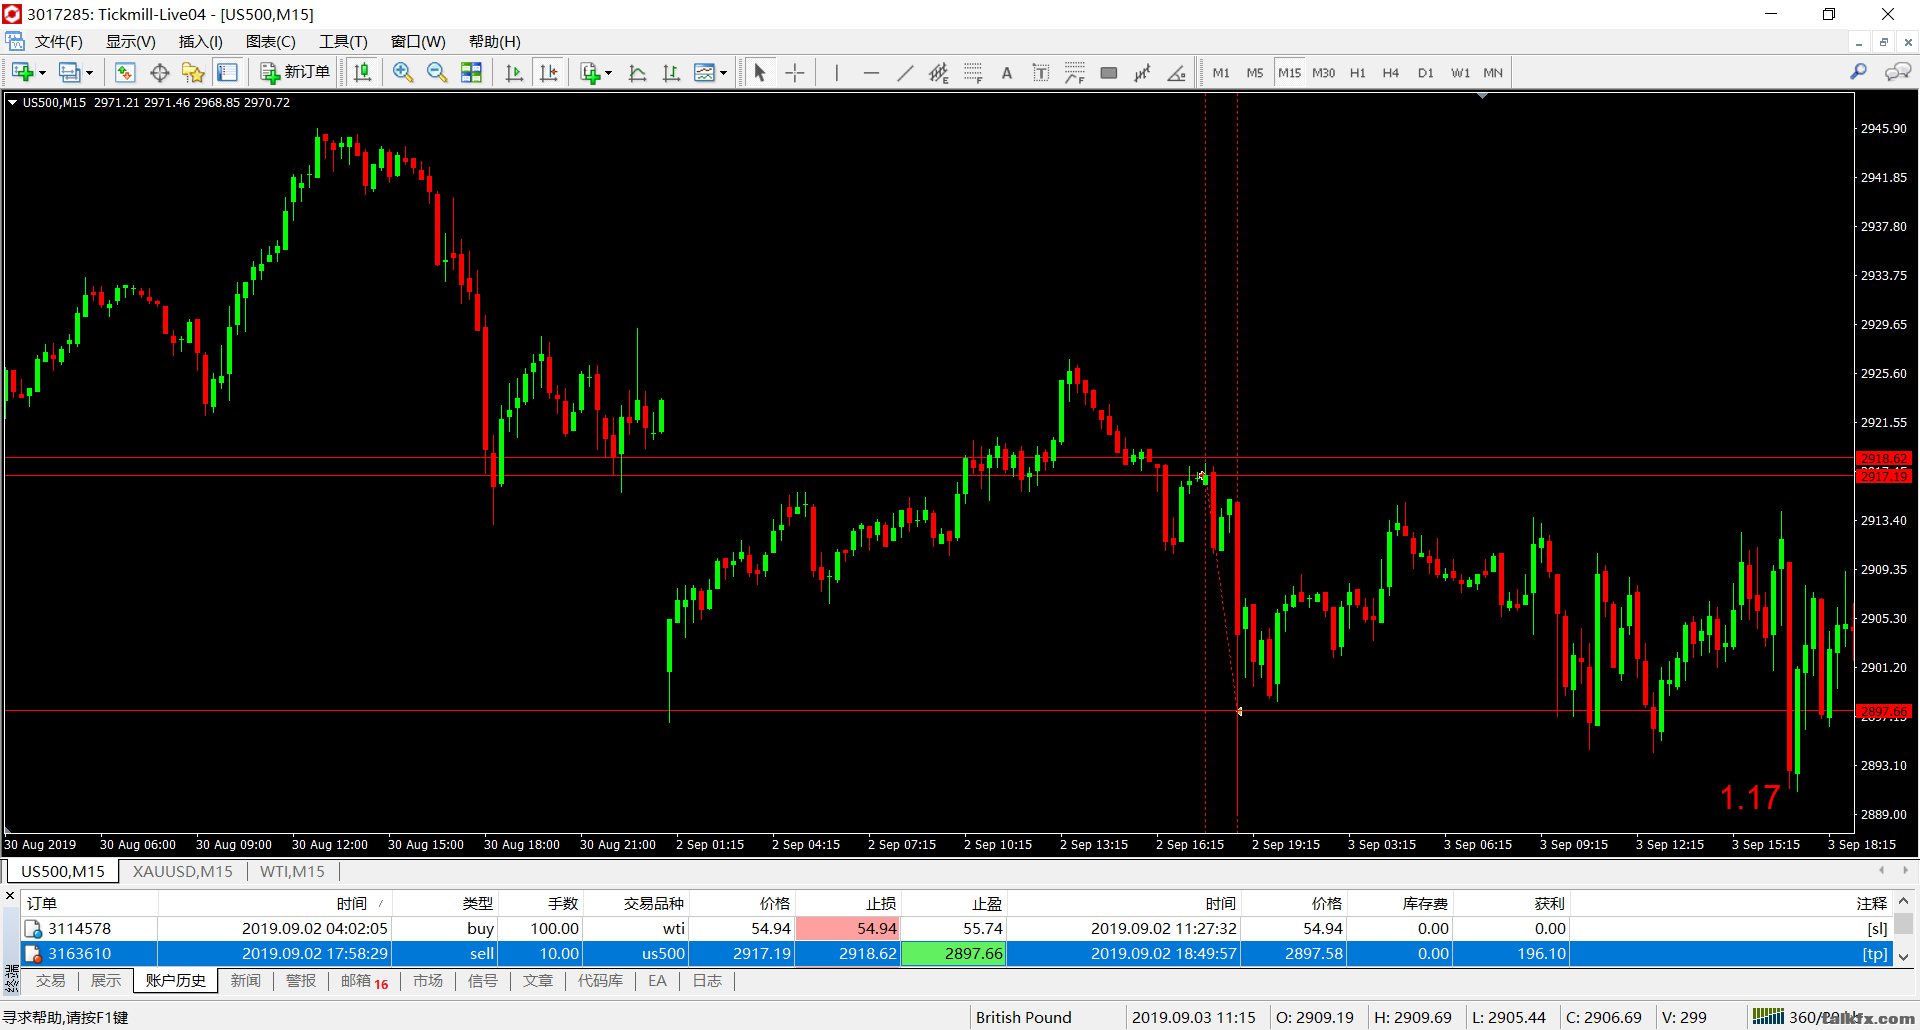Toggle the Terminal panel icon
1920x1030 pixels.
[x=227, y=72]
